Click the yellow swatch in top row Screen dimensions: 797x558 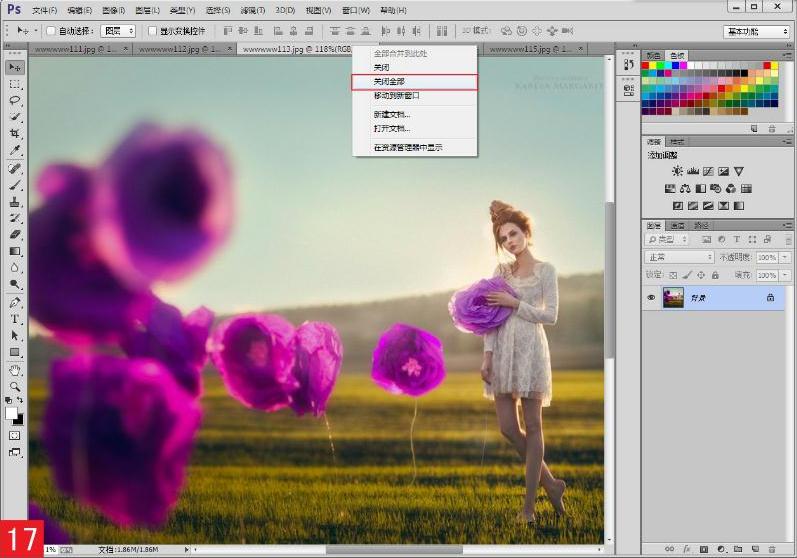click(653, 66)
